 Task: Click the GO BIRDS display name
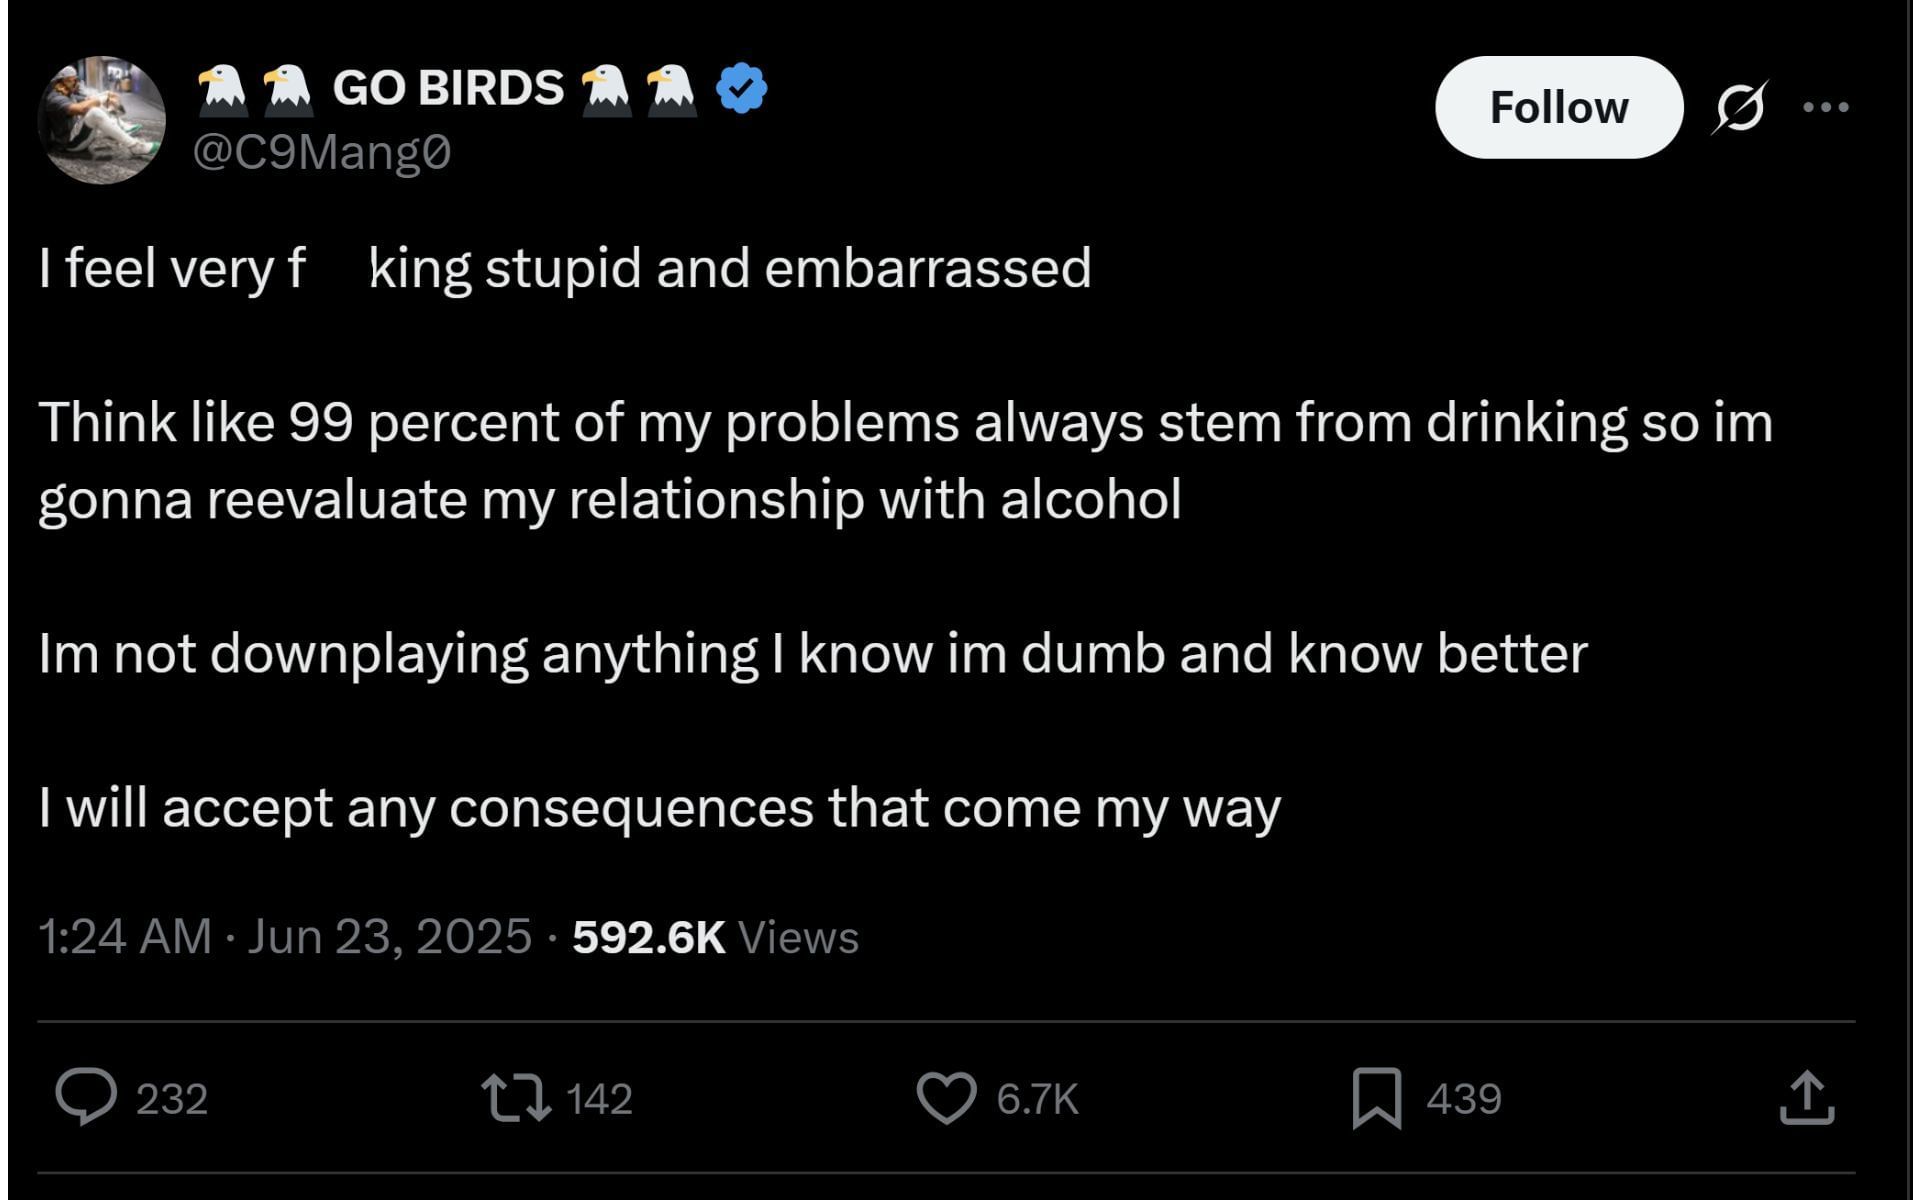(448, 88)
